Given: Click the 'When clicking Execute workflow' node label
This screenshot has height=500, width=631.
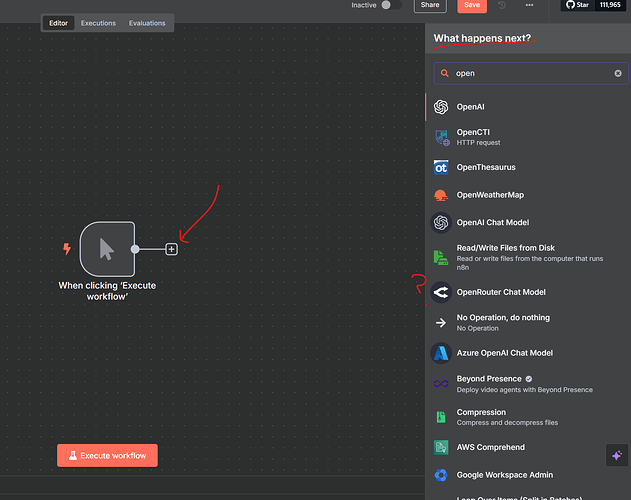Looking at the screenshot, I should point(107,291).
